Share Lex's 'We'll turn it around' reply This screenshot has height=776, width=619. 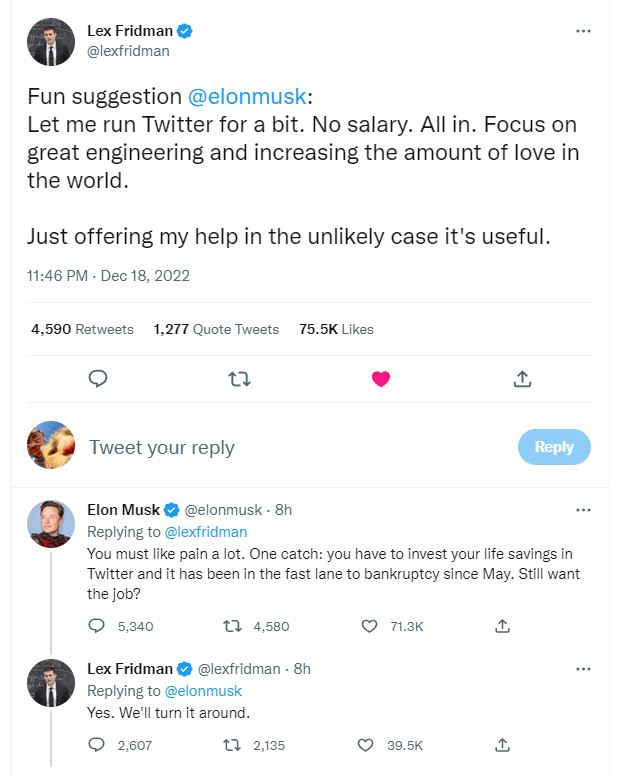pos(503,745)
